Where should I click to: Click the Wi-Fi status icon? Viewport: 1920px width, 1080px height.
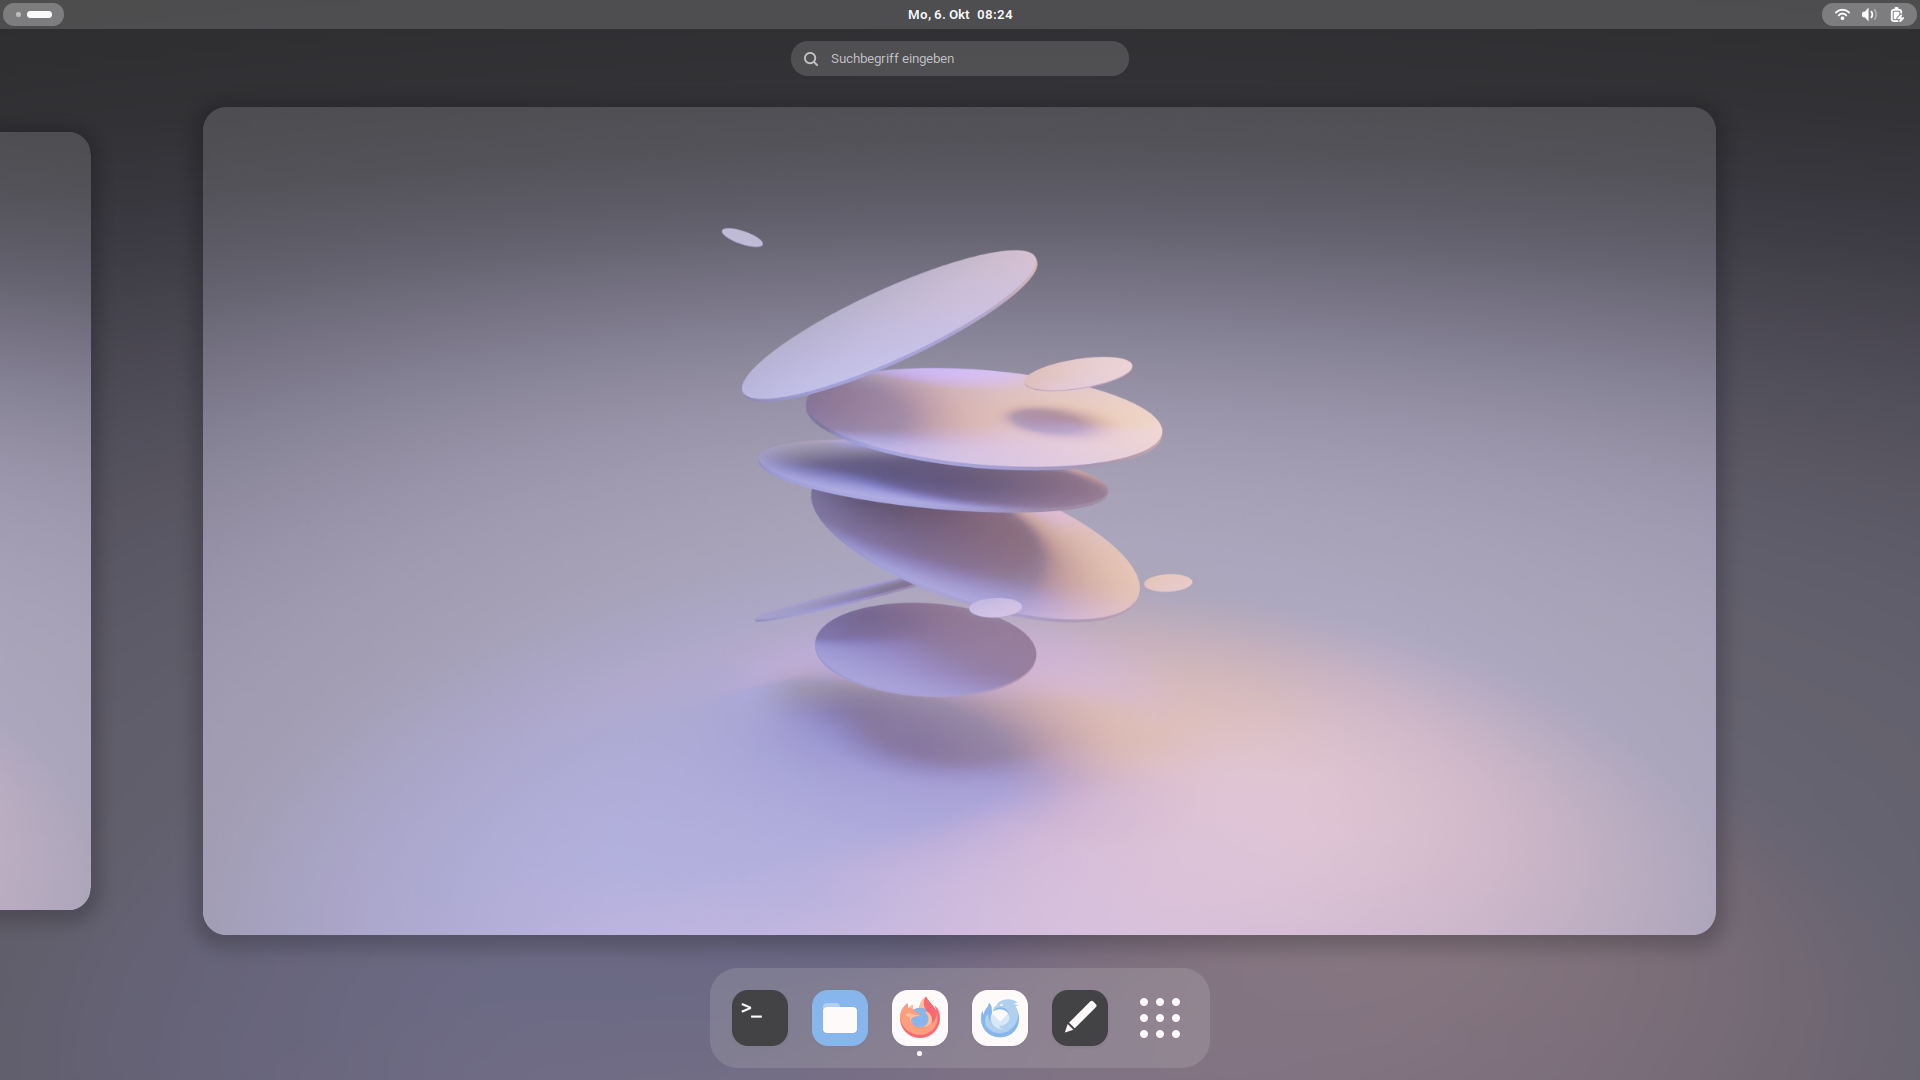coord(1842,14)
